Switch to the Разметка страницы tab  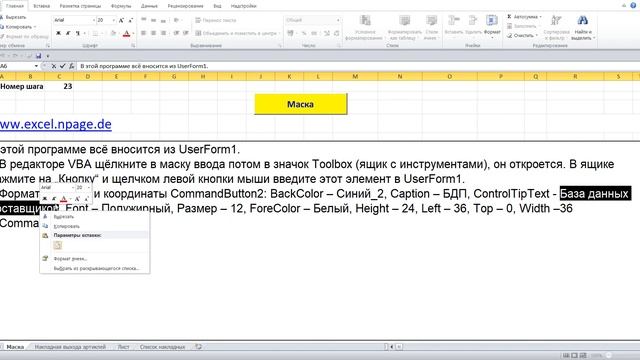[x=80, y=6]
